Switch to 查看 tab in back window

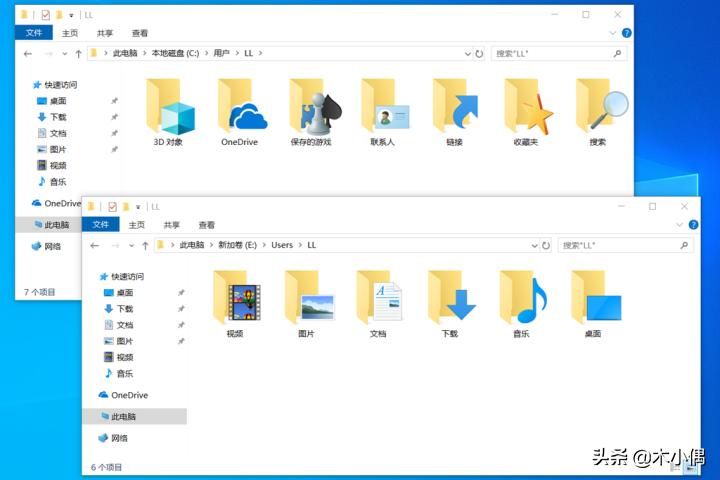click(140, 33)
